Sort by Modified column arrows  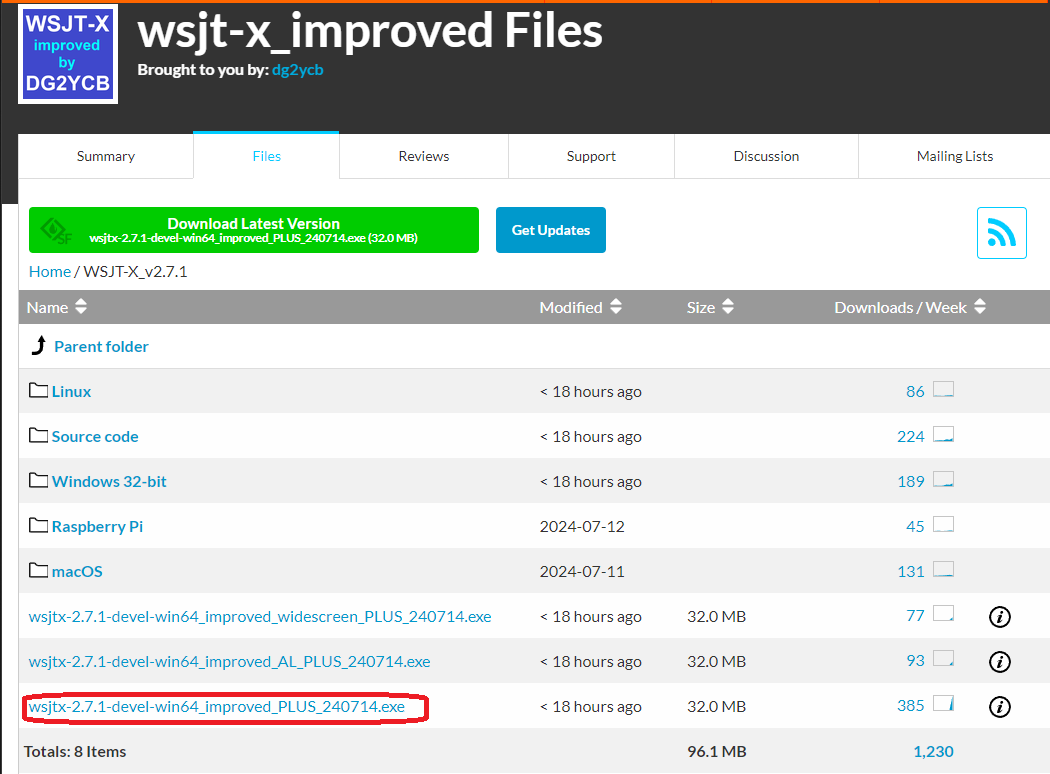(x=616, y=307)
